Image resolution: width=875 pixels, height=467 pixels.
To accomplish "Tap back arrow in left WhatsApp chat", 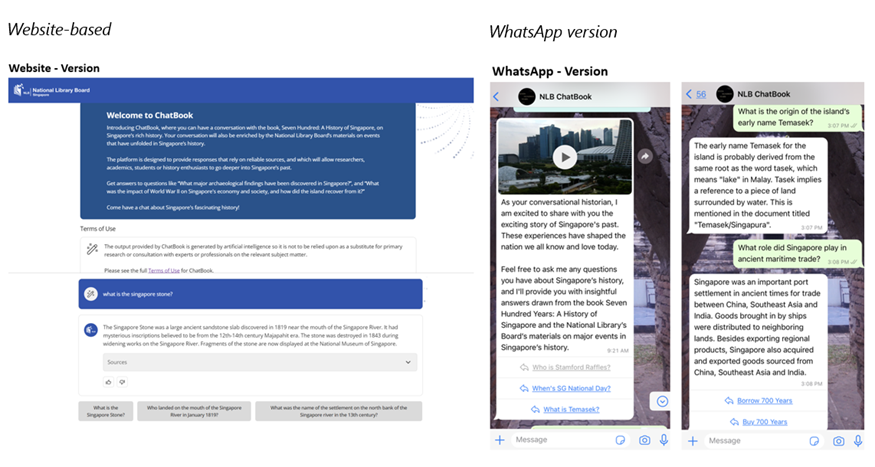I will click(497, 95).
